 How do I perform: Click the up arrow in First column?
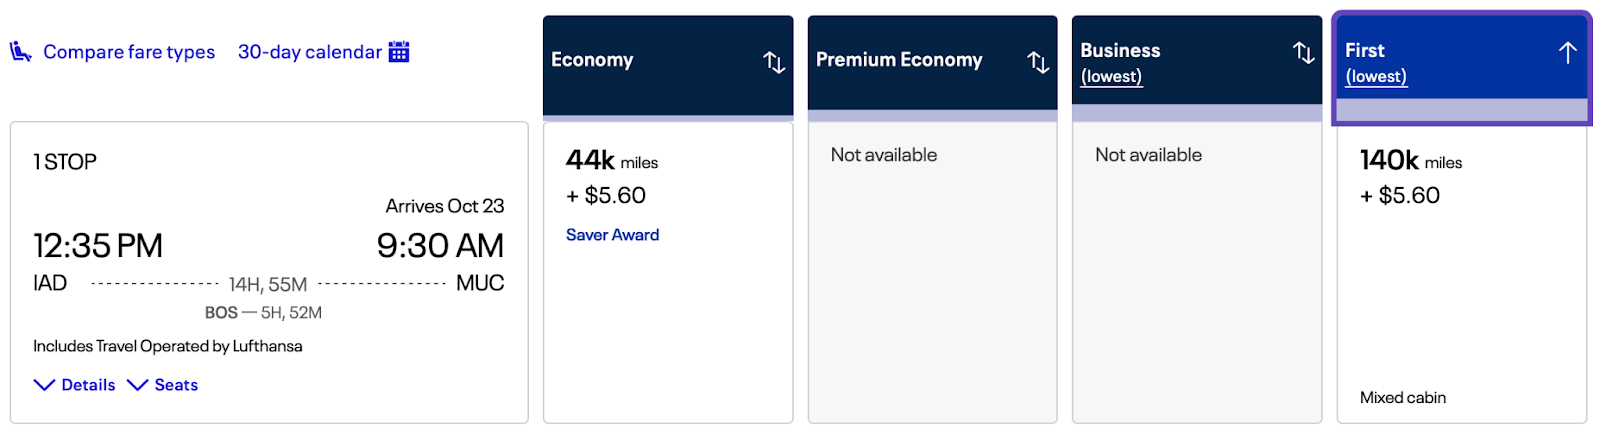coord(1567,52)
